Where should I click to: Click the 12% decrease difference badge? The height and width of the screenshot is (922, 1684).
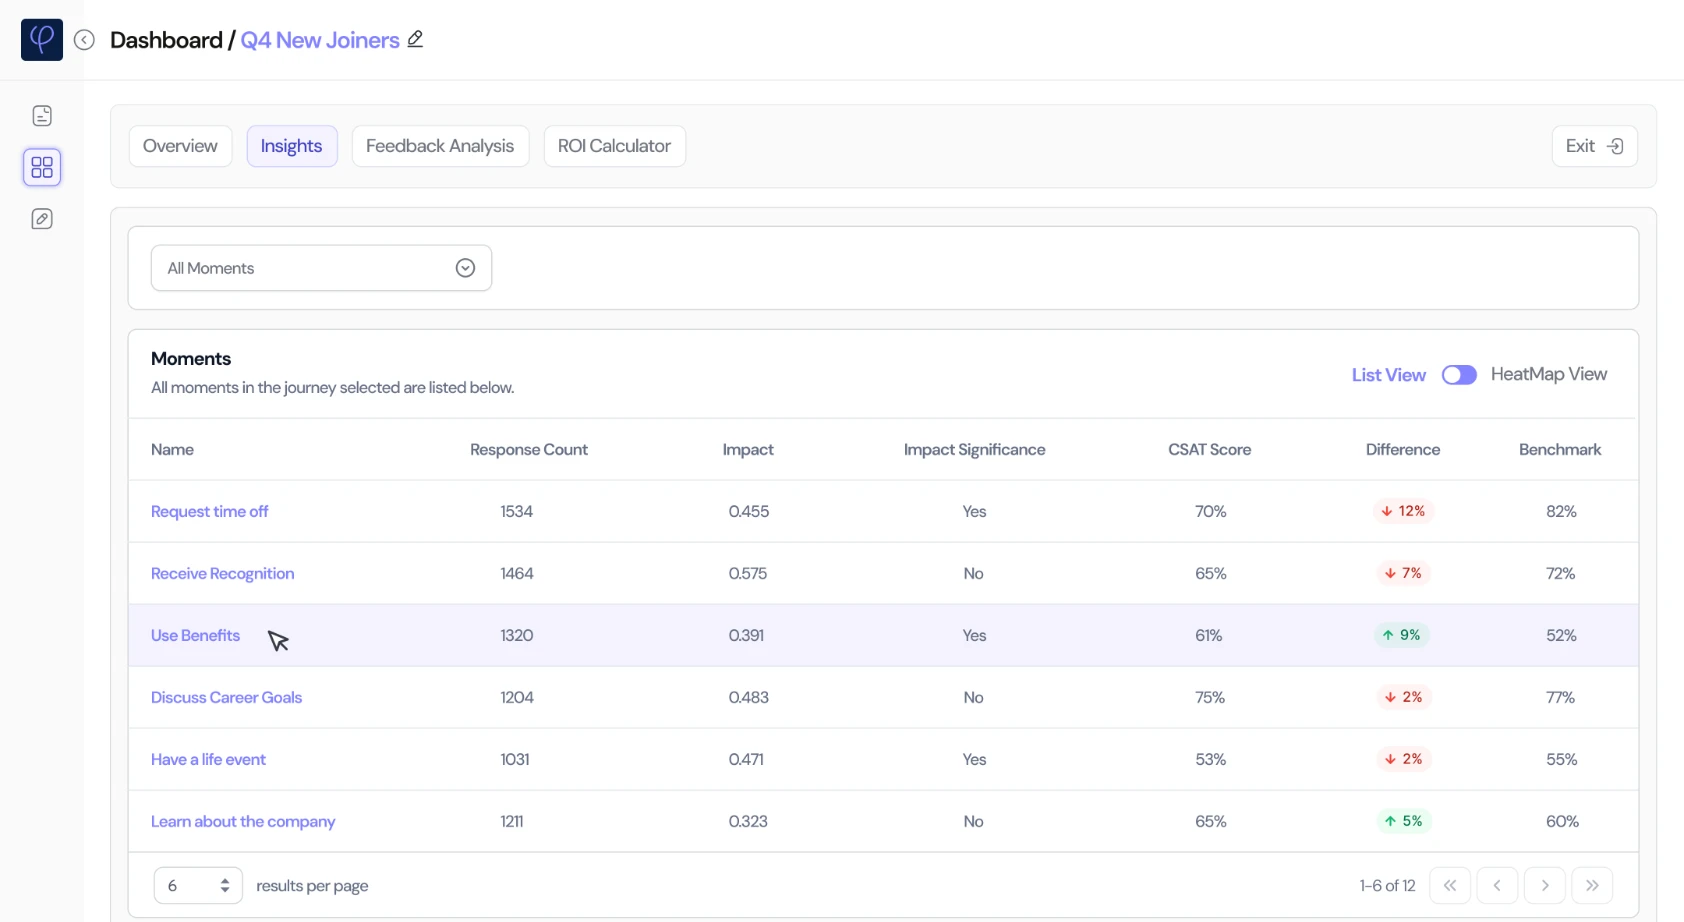point(1403,511)
